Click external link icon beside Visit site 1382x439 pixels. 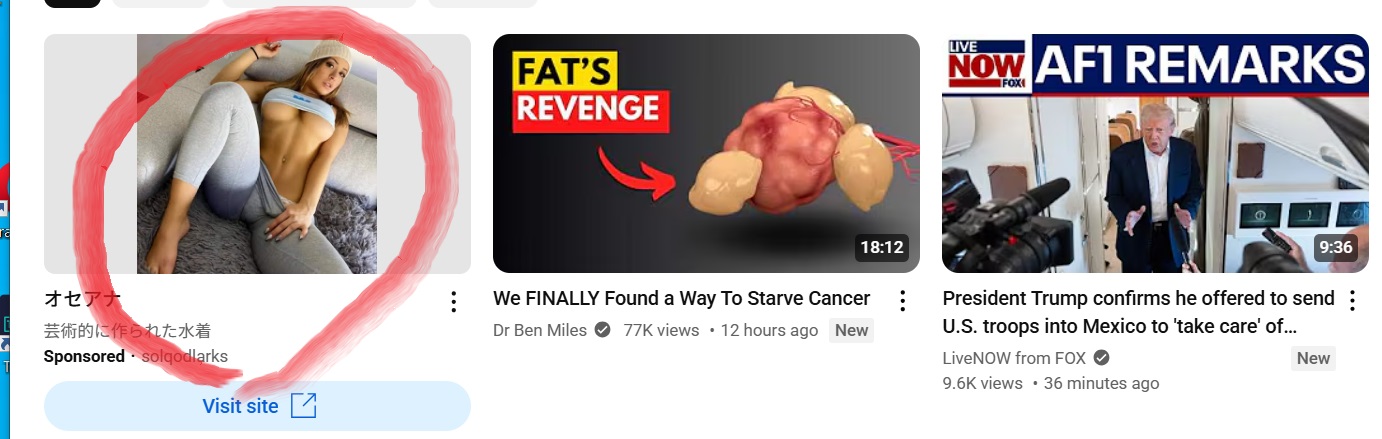click(303, 406)
